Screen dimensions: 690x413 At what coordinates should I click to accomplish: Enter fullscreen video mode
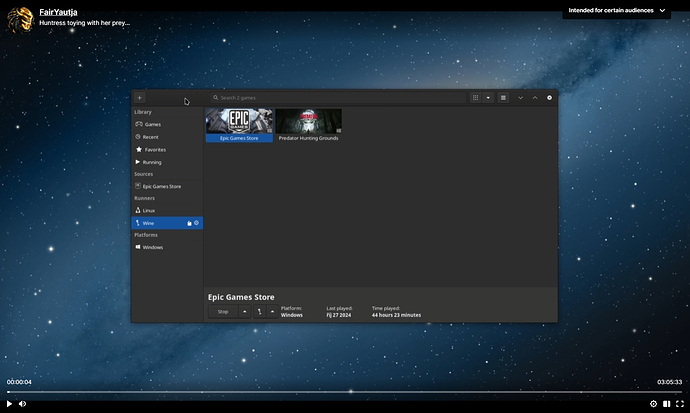coord(680,403)
